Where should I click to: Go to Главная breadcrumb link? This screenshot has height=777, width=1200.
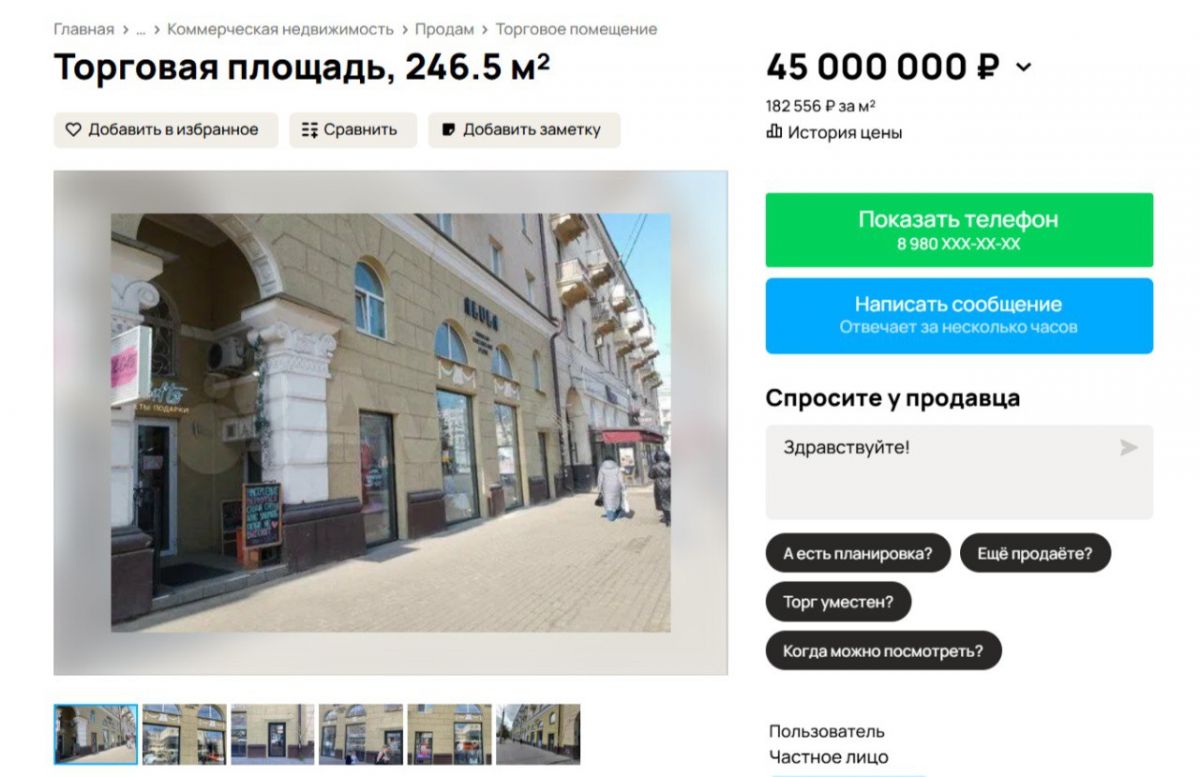[x=84, y=30]
